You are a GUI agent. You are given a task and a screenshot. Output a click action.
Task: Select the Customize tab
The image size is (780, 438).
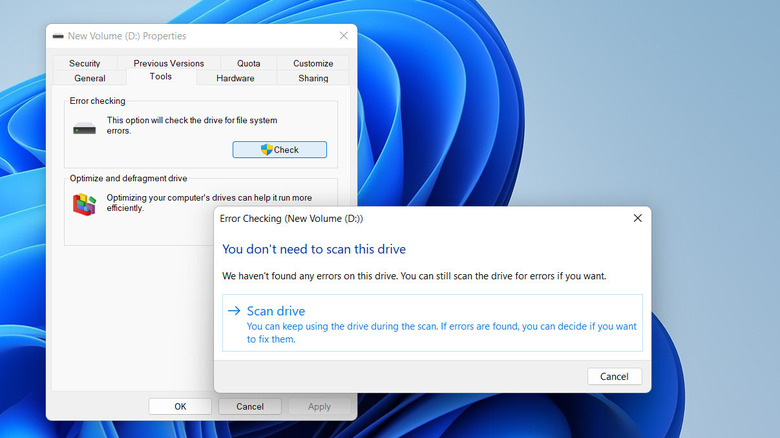coord(313,63)
